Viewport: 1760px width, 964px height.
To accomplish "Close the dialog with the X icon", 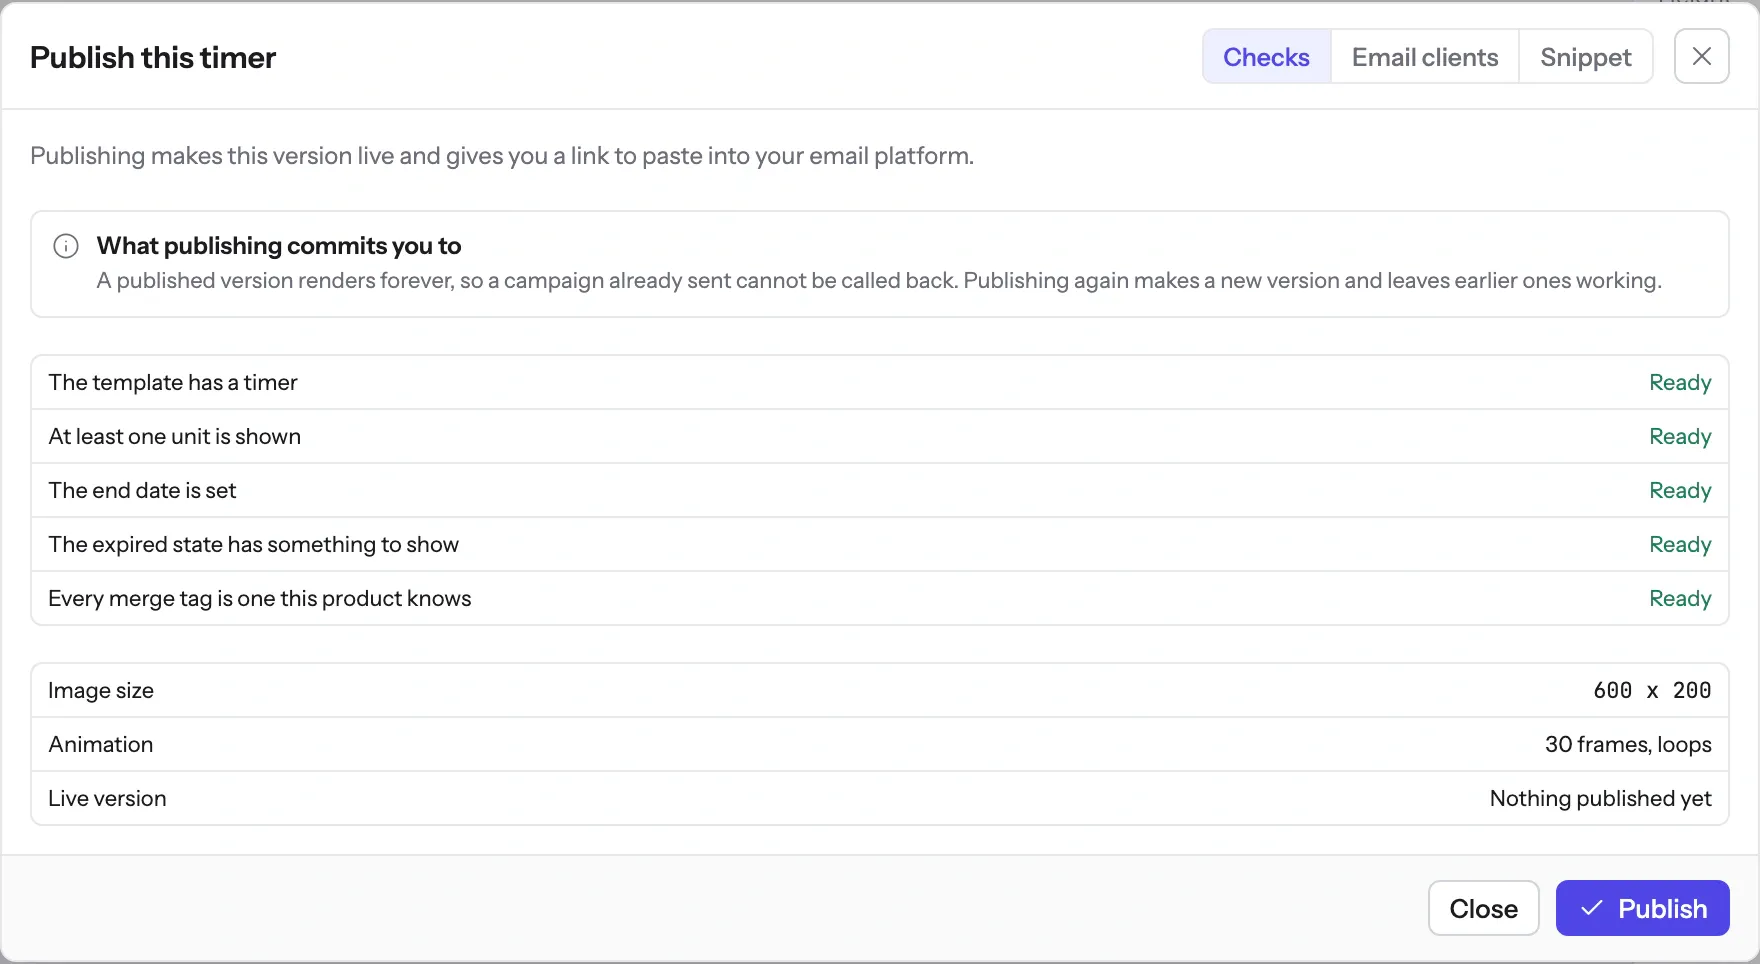I will click(x=1701, y=56).
